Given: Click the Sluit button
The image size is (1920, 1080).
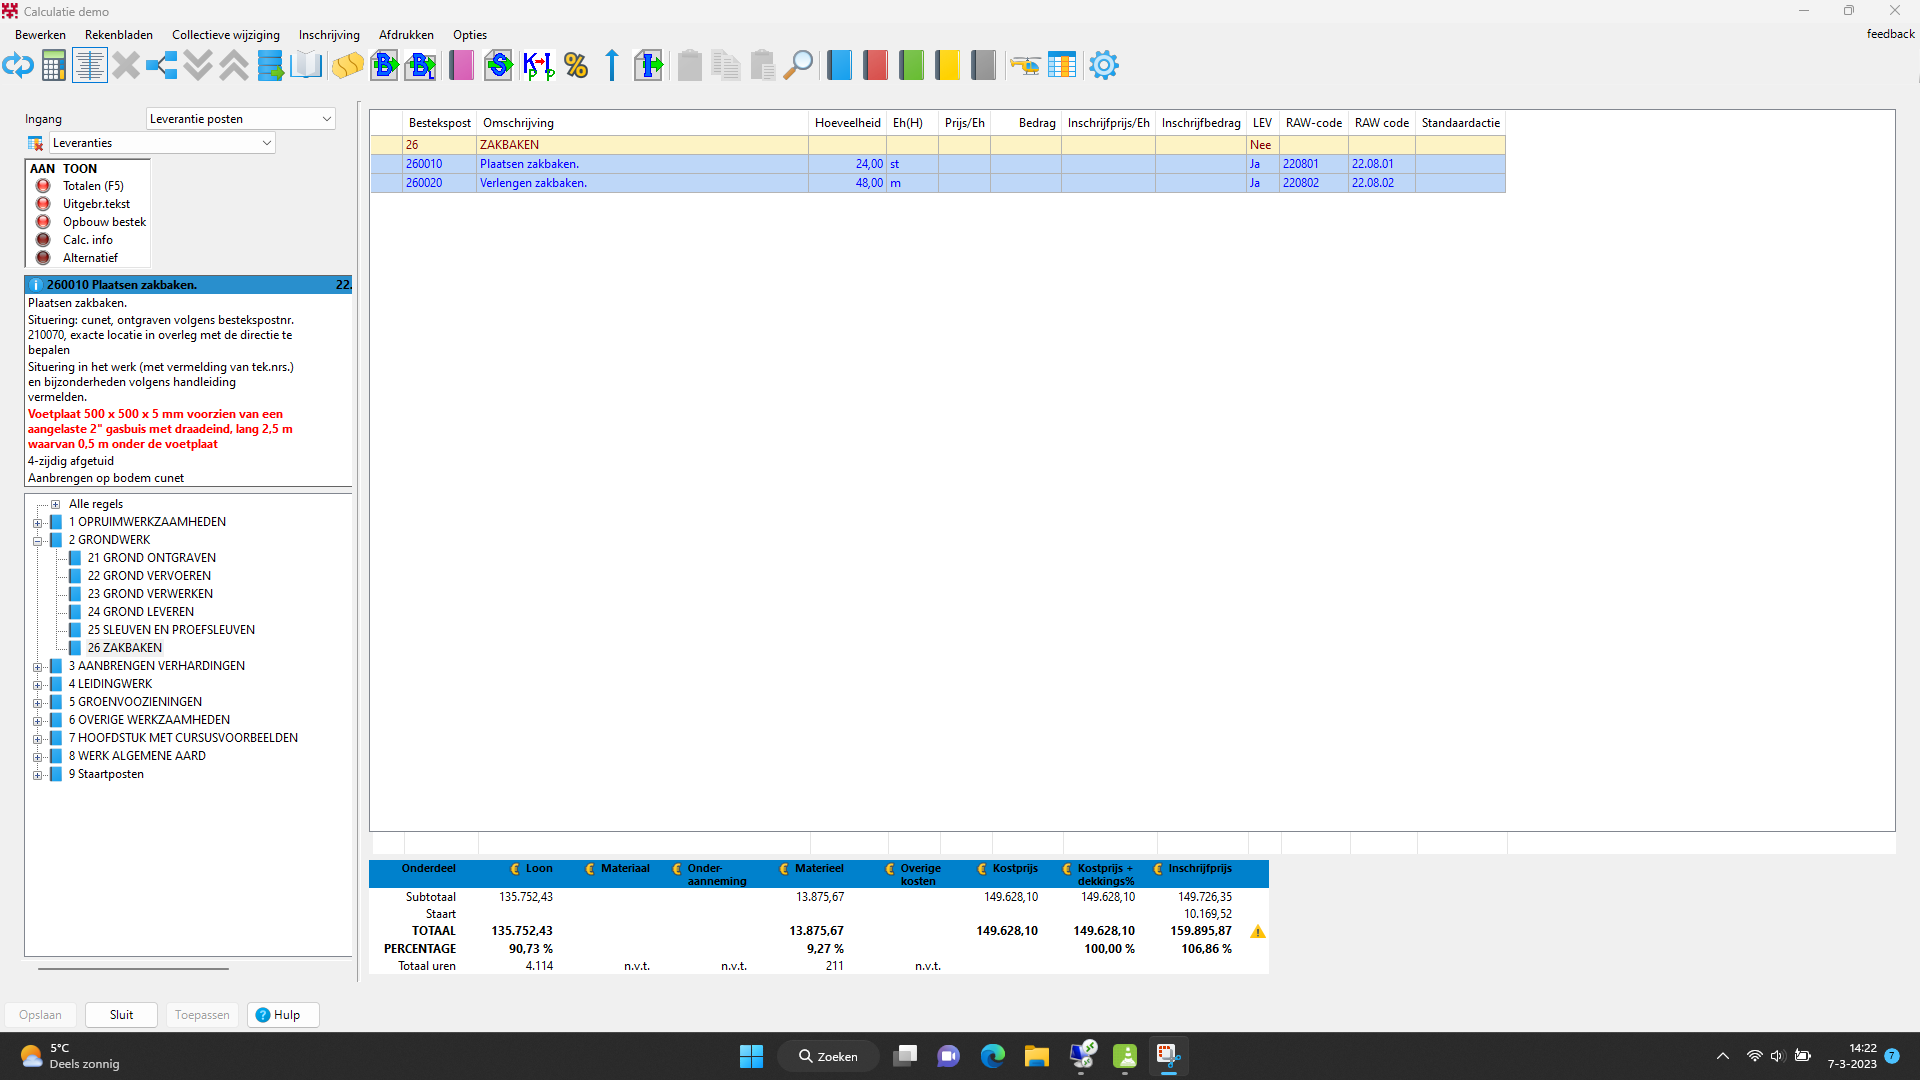Looking at the screenshot, I should point(121,1015).
